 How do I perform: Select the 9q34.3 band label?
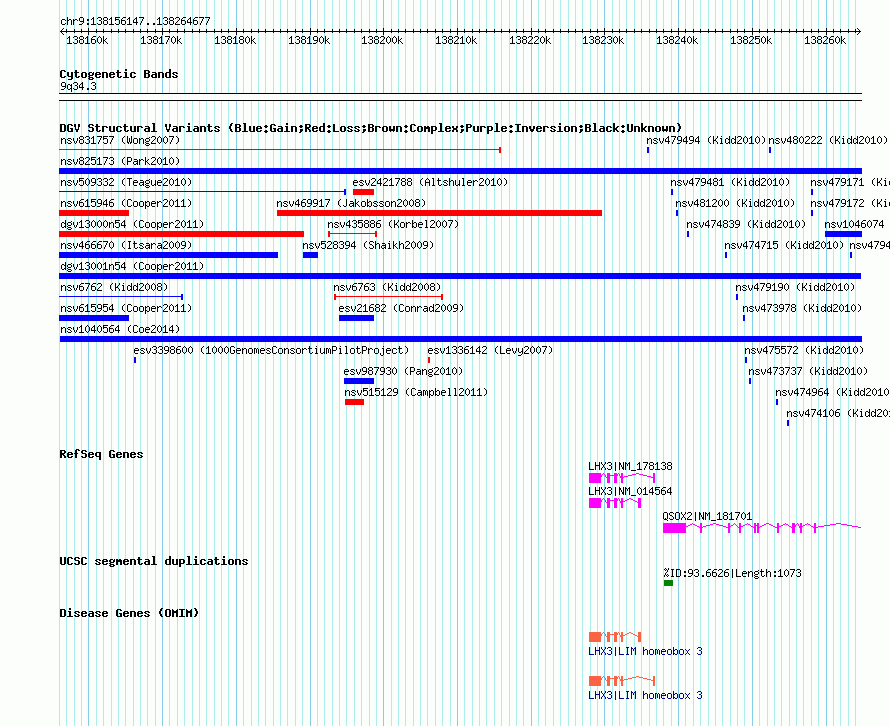(78, 86)
